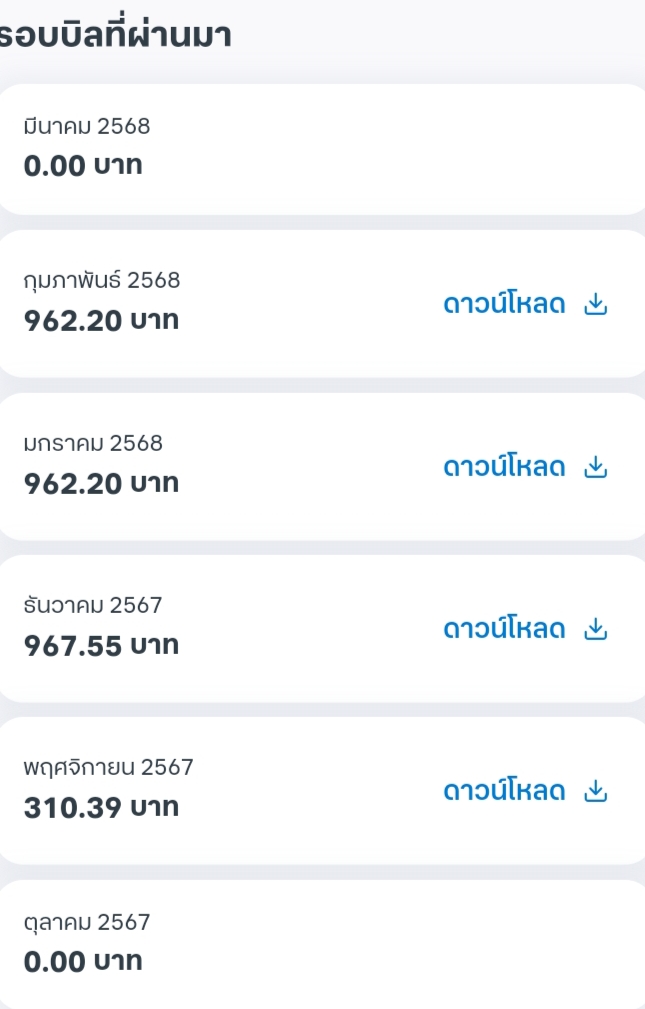Open the พฤศจิกายน 2567 bill card
Screen dimensions: 645x1009
(322, 791)
